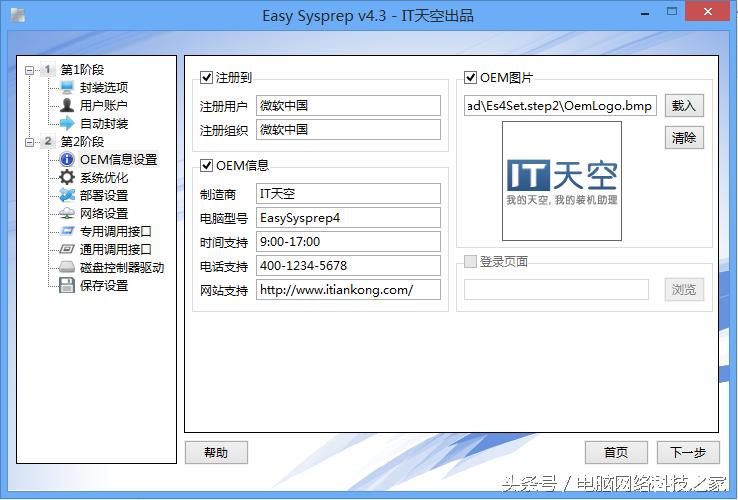This screenshot has height=500, width=738.
Task: Click the 电话支持 field 400-1234-5678
Action: tap(348, 266)
